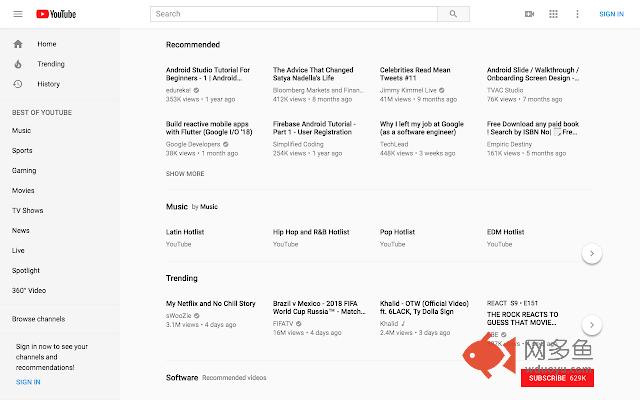The image size is (640, 400).
Task: Click the Trending flame icon in sidebar
Action: pyautogui.click(x=18, y=64)
